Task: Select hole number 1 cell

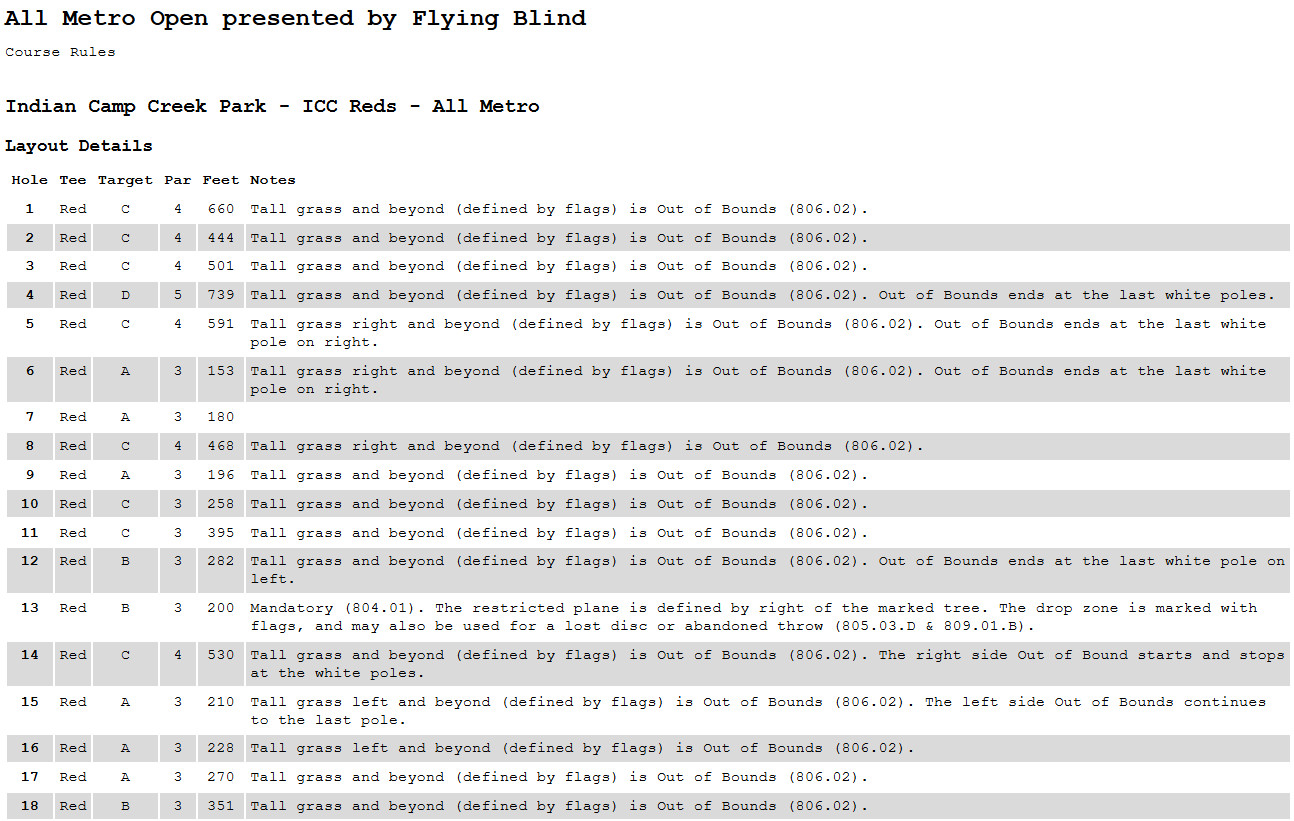Action: tap(30, 209)
